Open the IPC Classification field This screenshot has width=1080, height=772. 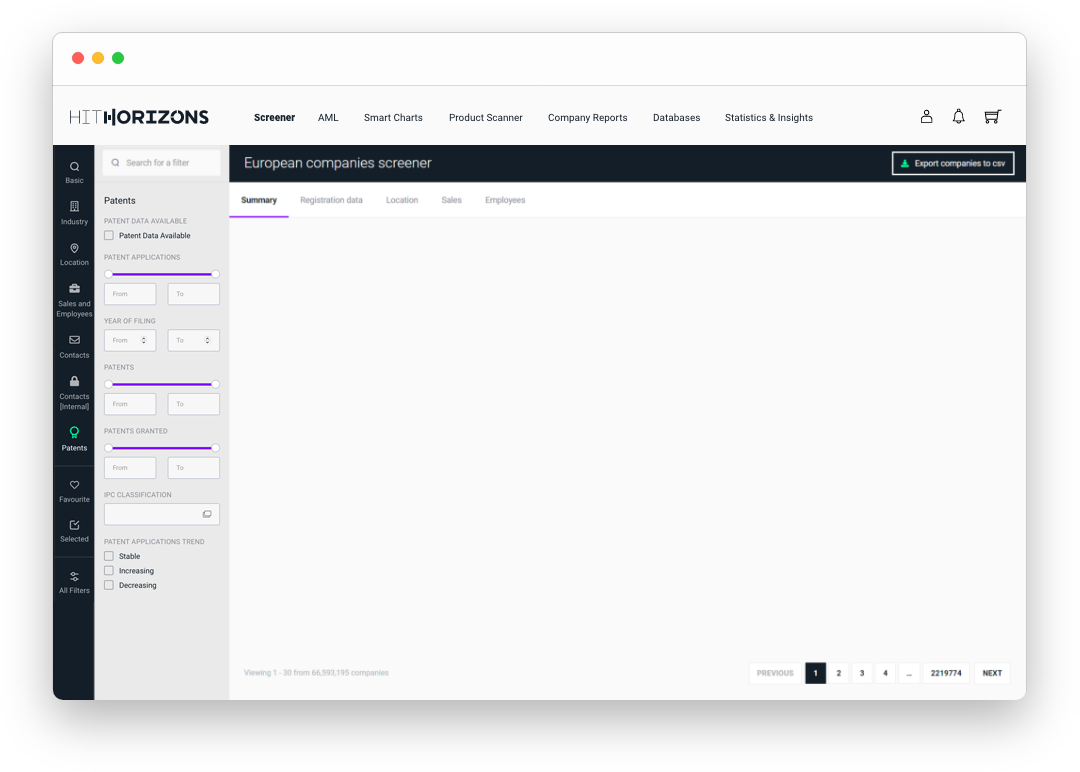pos(162,514)
